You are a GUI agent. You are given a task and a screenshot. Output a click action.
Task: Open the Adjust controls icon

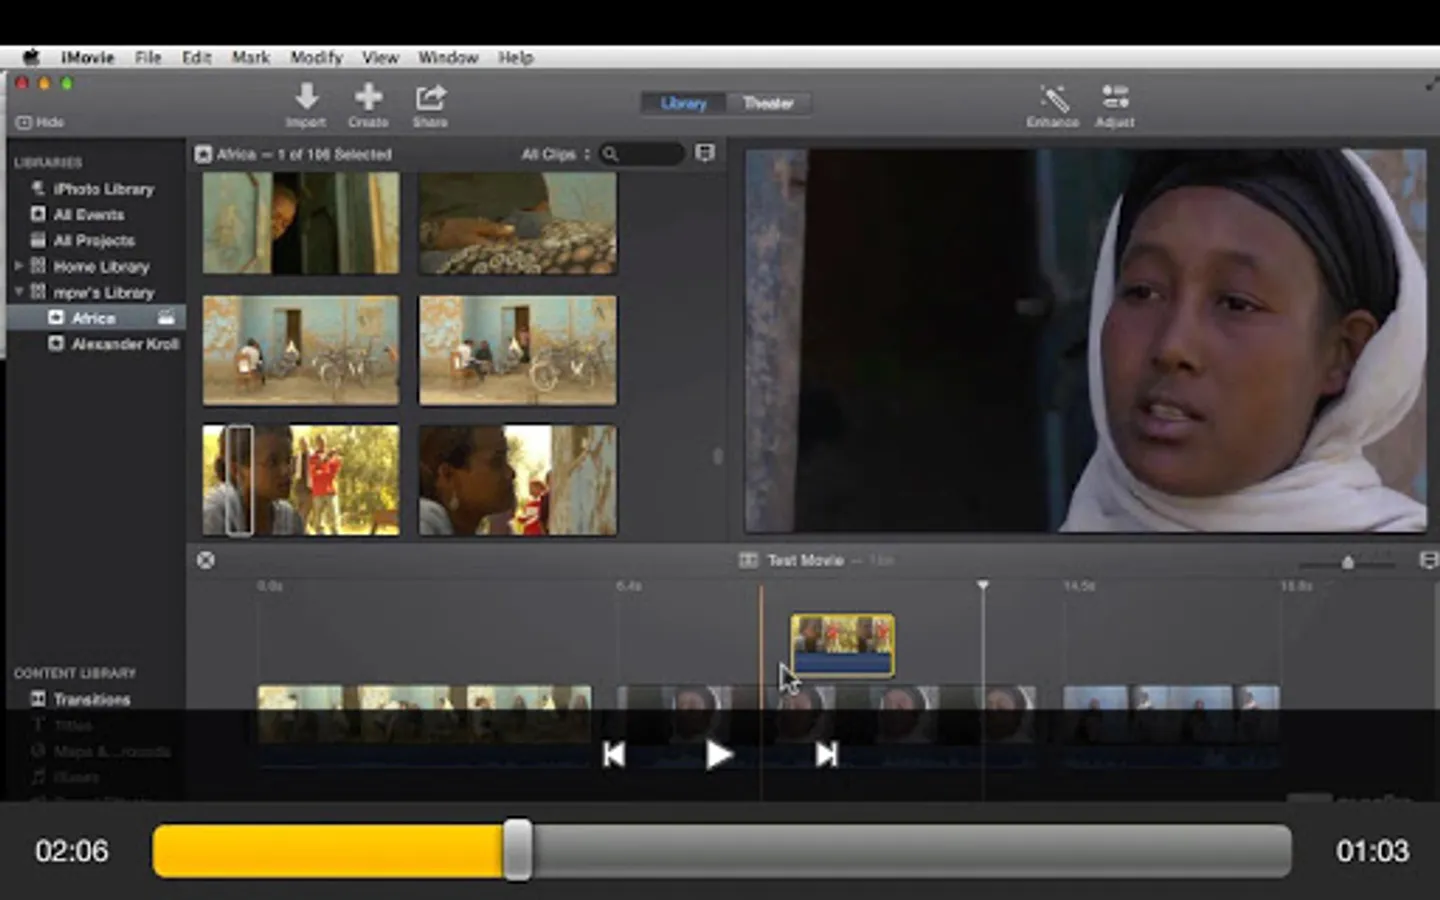(1114, 98)
